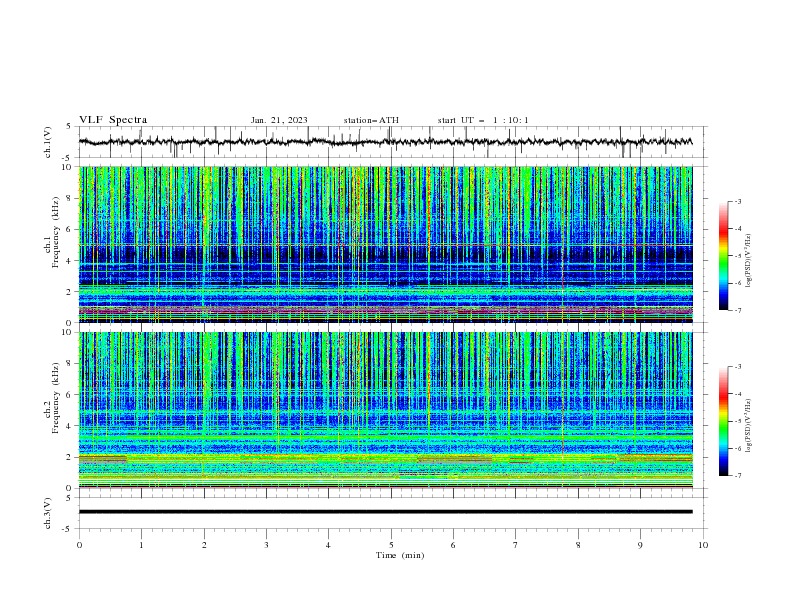Click time axis tick label 3
The height and width of the screenshot is (612, 792).
click(x=266, y=545)
